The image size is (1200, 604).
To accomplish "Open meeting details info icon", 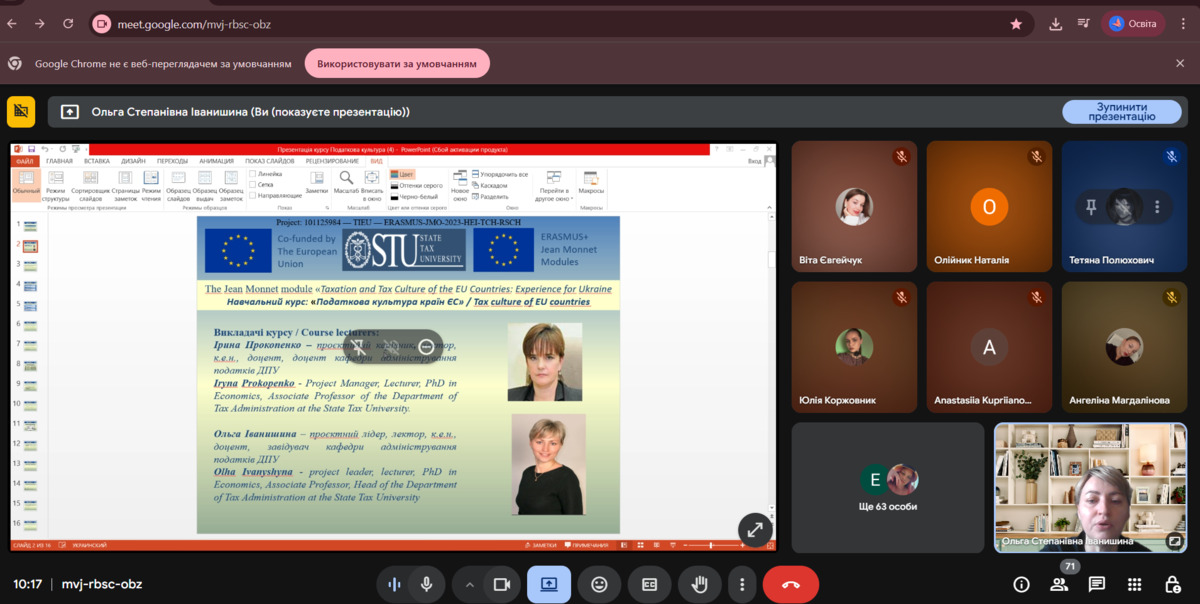I will [x=1021, y=585].
